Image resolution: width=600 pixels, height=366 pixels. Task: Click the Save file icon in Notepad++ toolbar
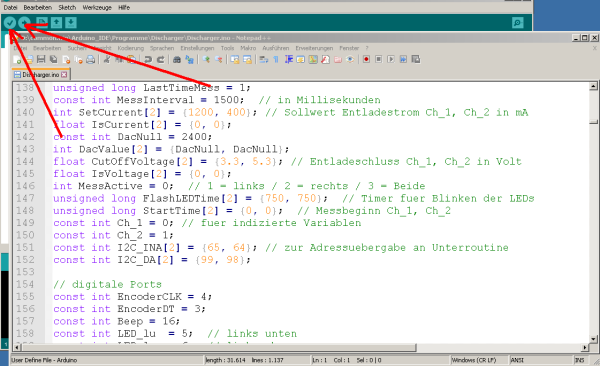pos(41,59)
